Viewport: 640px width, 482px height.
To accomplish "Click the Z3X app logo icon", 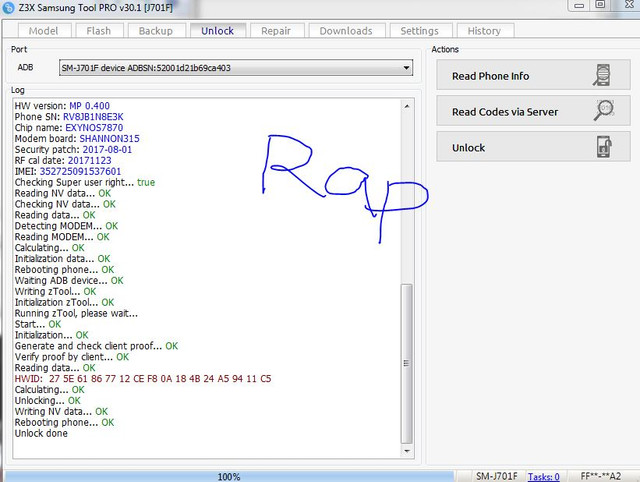I will coord(8,7).
